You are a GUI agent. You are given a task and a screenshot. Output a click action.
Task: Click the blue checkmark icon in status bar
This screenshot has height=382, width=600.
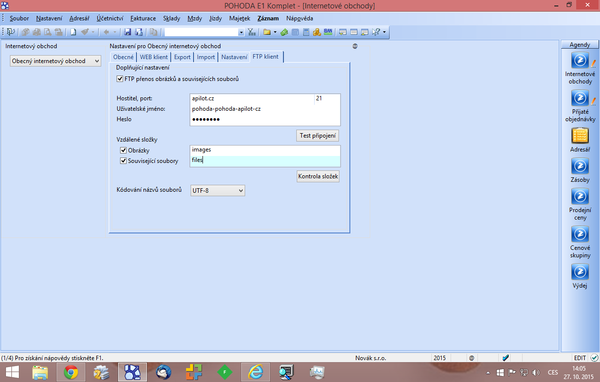pos(505,358)
